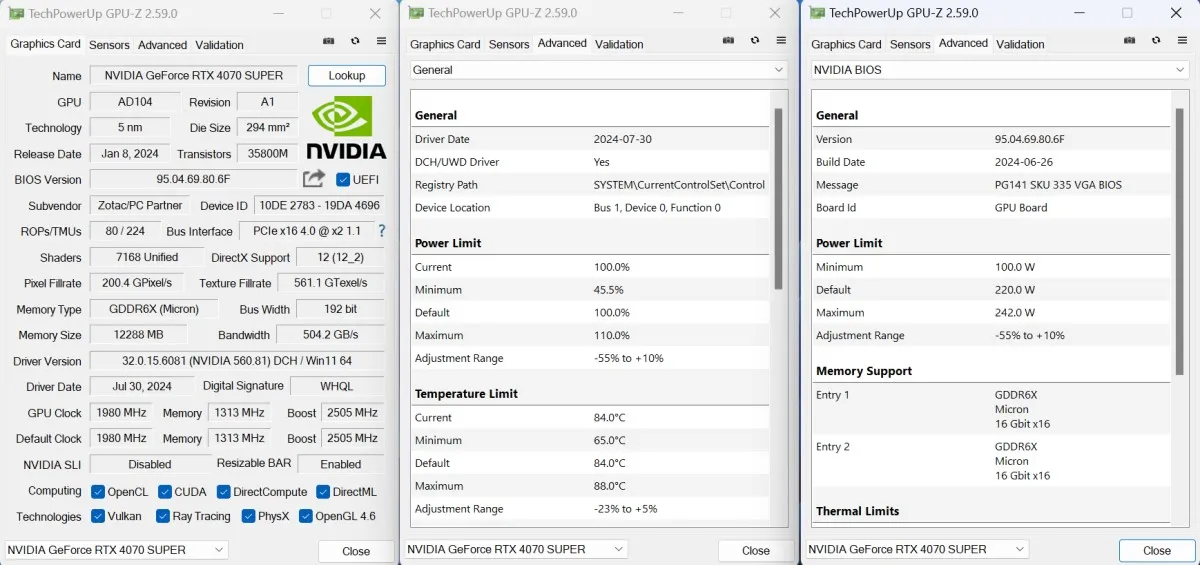Click the Memory Type GDDR6X (Micron) field
Image resolution: width=1200 pixels, height=565 pixels.
tap(153, 309)
